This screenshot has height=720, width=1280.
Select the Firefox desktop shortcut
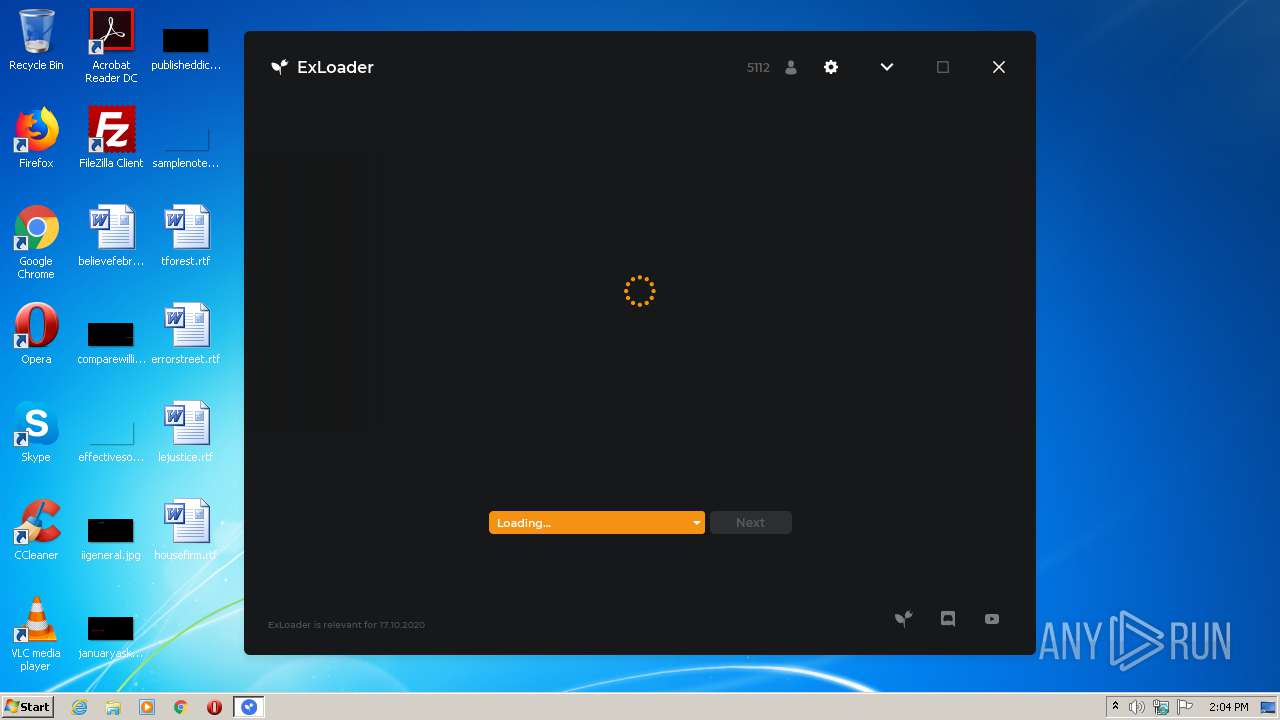coord(36,138)
